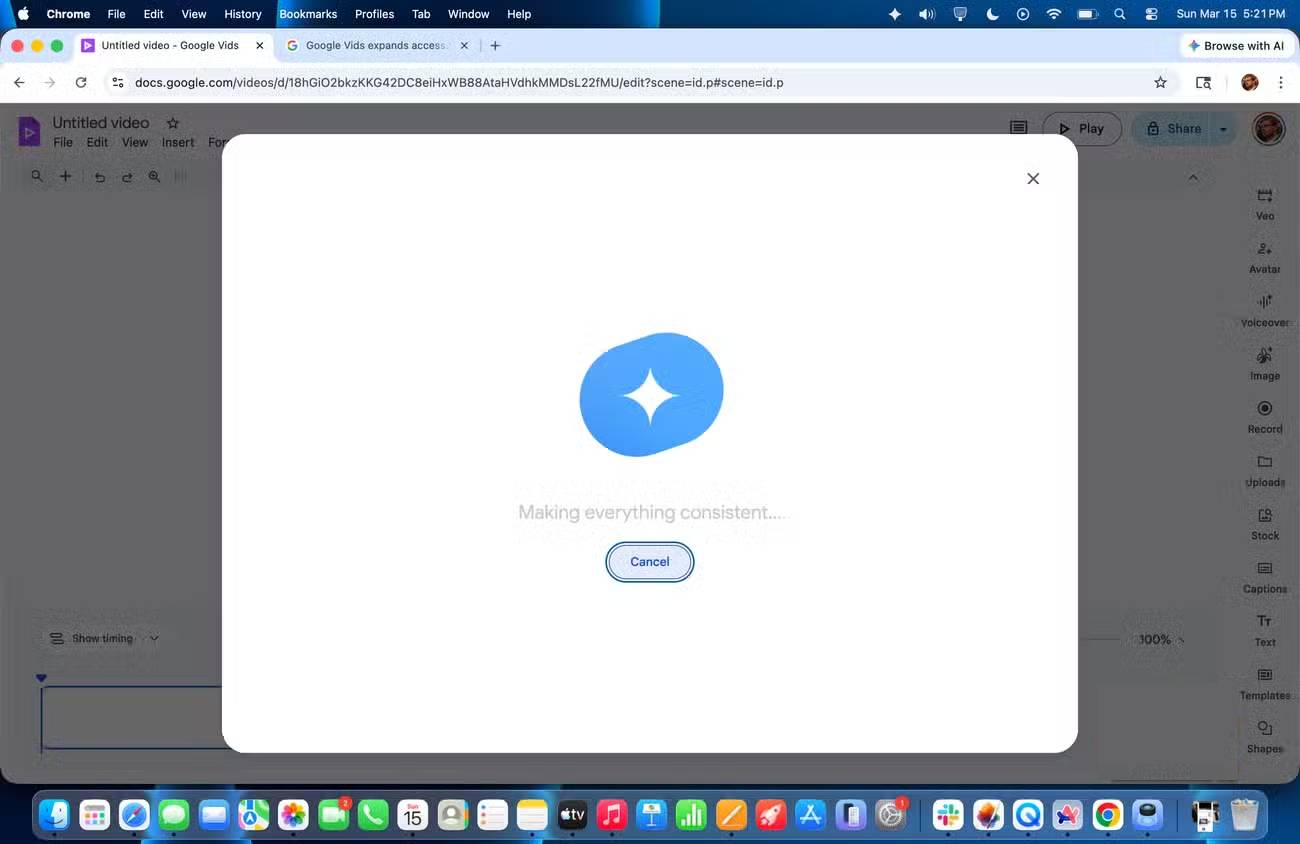The height and width of the screenshot is (844, 1300).
Task: Open the Templates panel
Action: click(x=1264, y=683)
